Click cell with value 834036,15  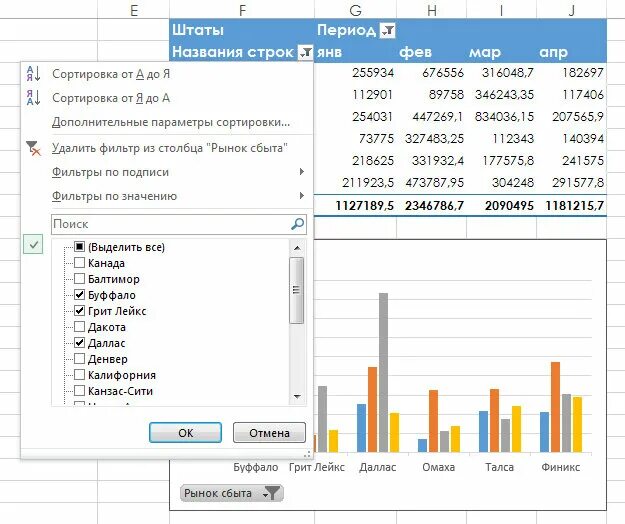click(x=501, y=116)
